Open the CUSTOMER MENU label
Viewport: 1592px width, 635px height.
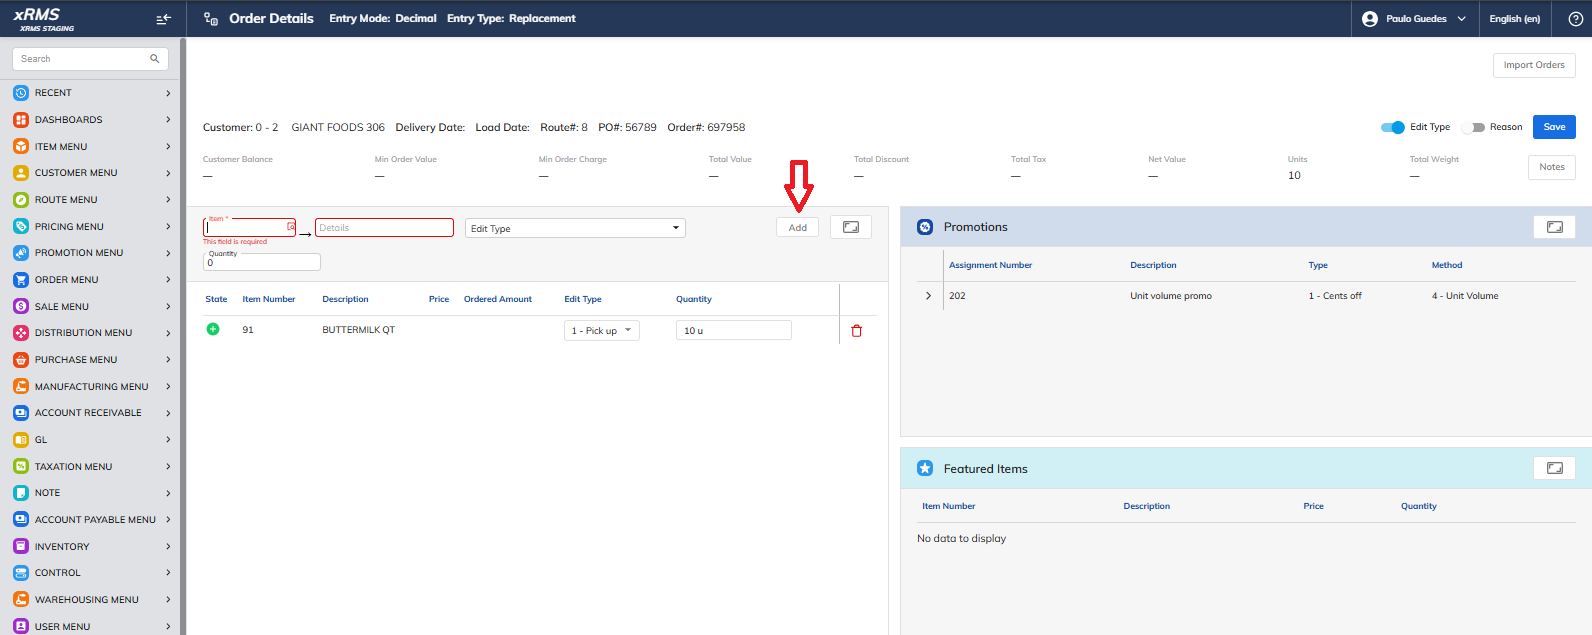[76, 173]
